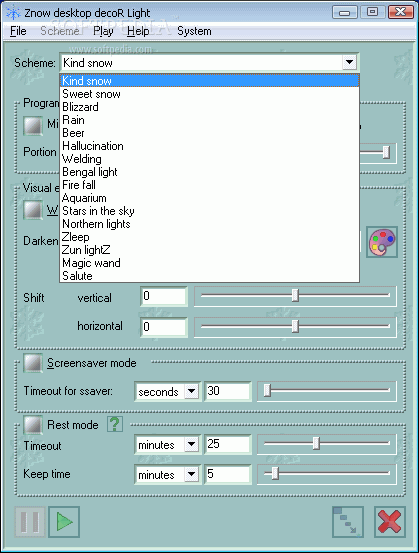Open the Play menu
The width and height of the screenshot is (419, 553).
(103, 31)
